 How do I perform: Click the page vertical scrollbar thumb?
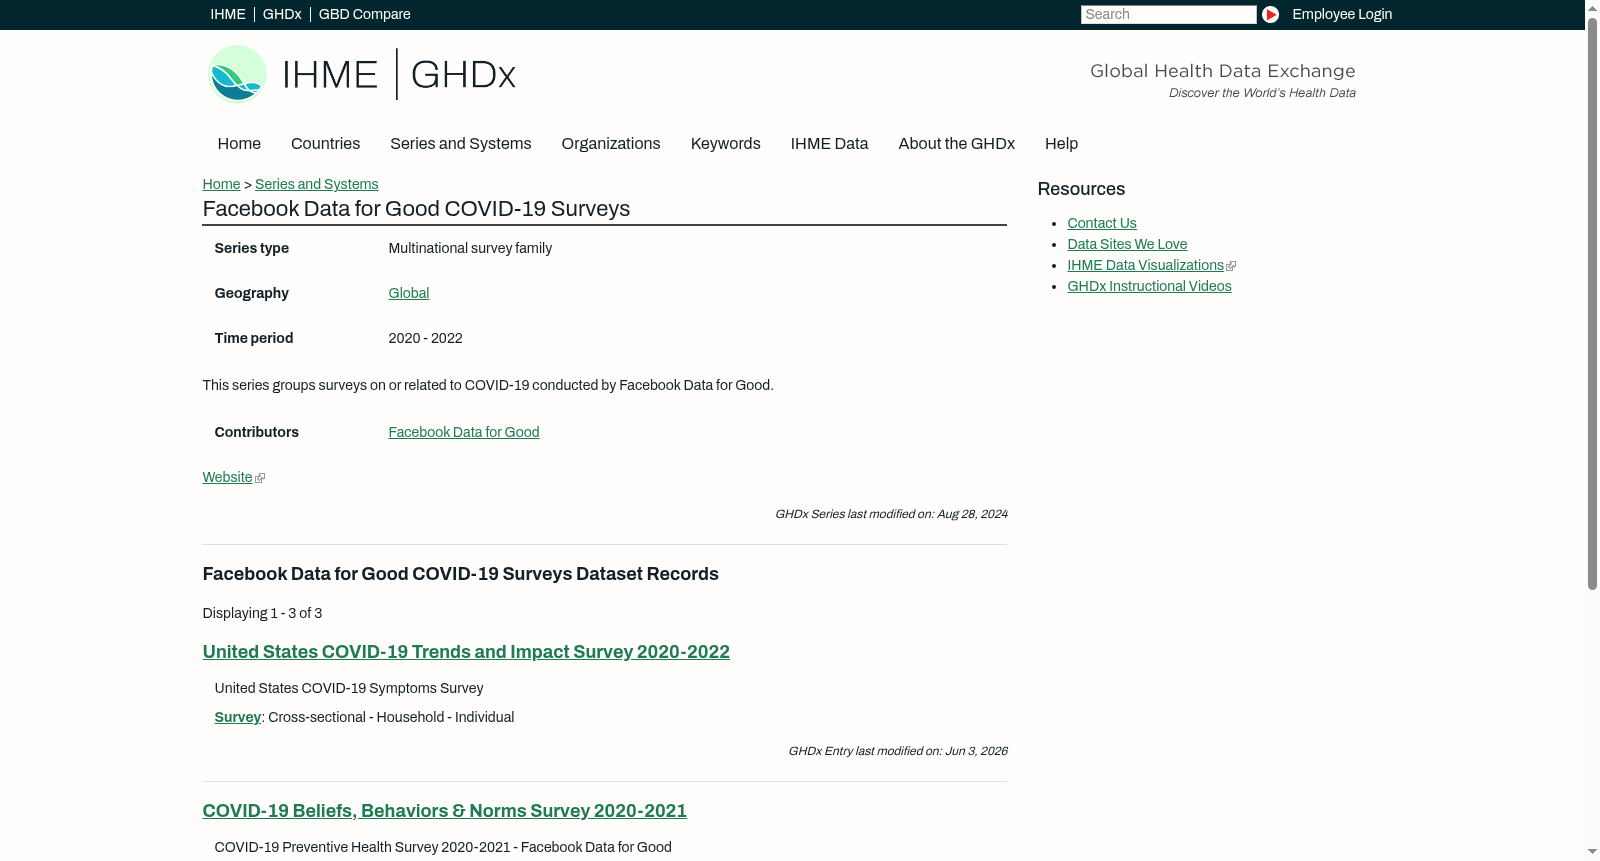point(1592,302)
